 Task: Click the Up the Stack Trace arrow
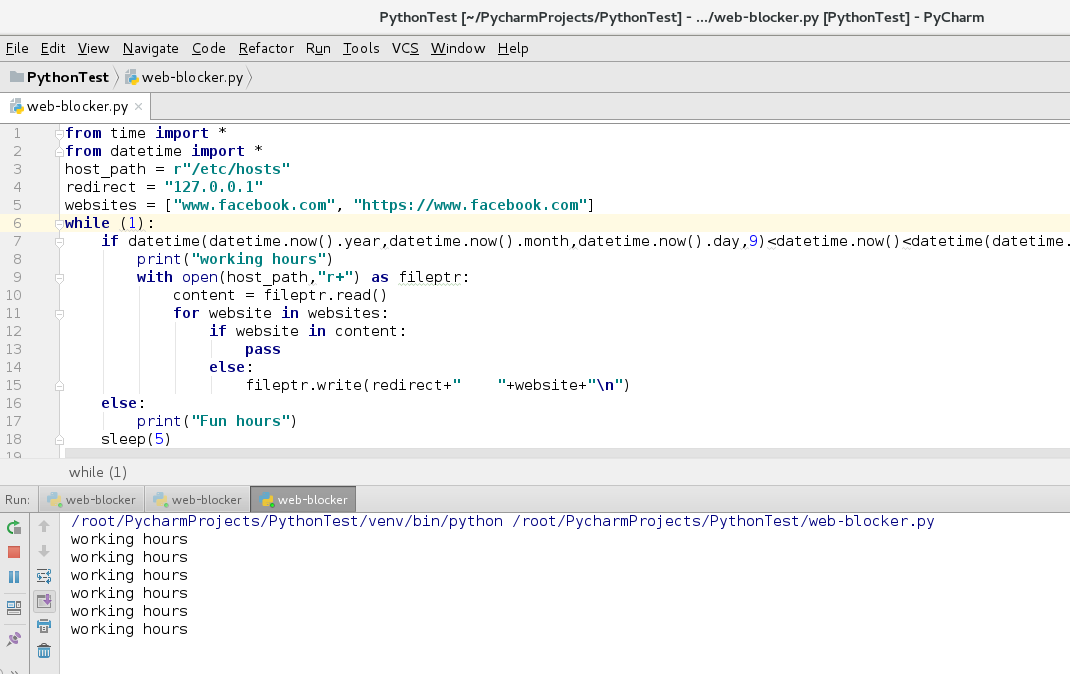tap(44, 525)
